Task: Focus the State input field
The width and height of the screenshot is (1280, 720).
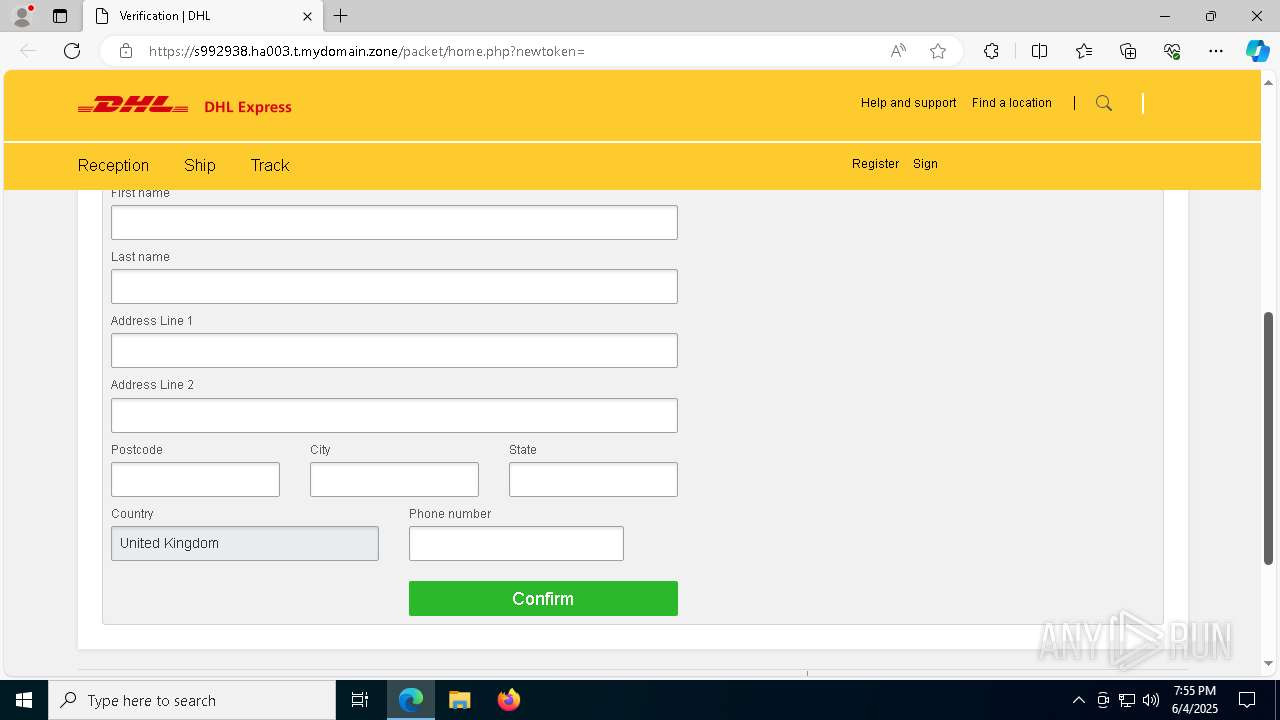Action: 593,479
